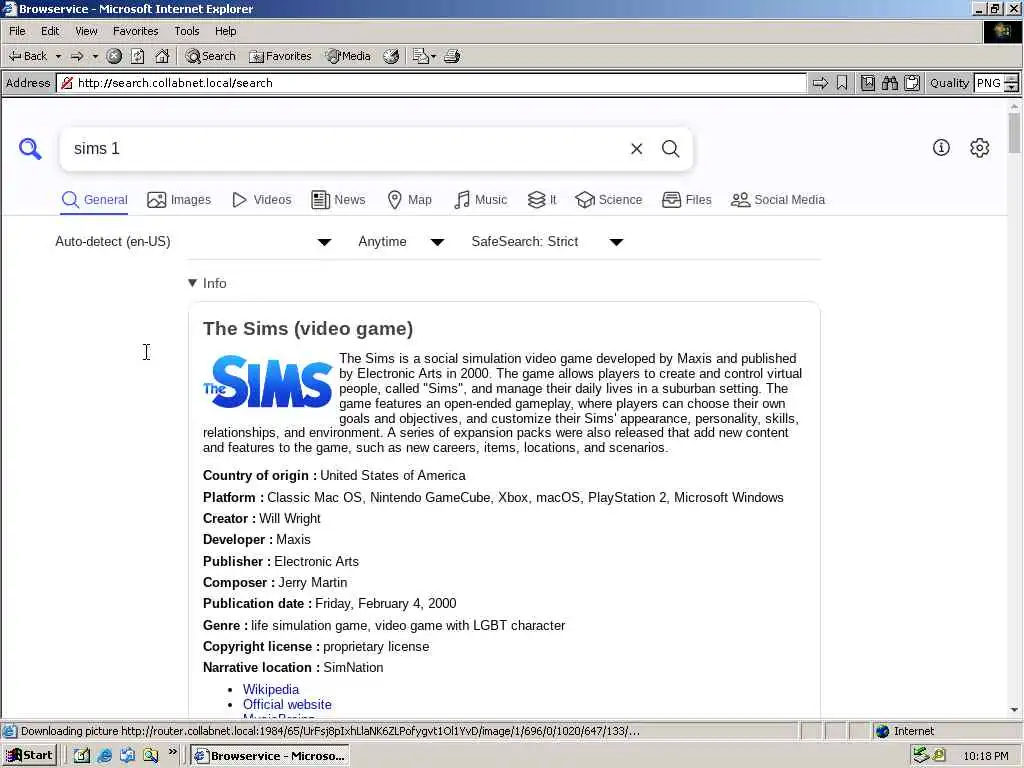Click the Quality PNG value field
Viewport: 1024px width, 768px height.
click(989, 83)
